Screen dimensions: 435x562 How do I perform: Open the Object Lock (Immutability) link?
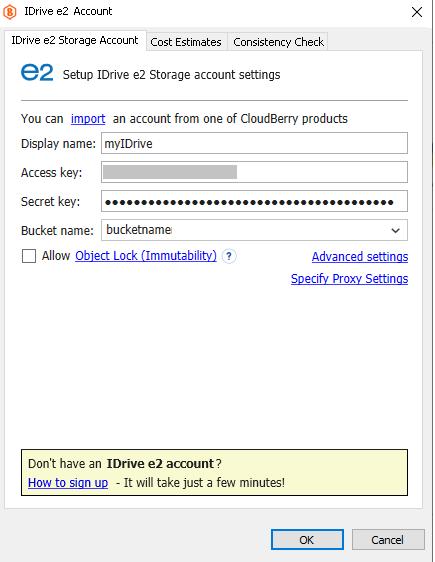(146, 256)
